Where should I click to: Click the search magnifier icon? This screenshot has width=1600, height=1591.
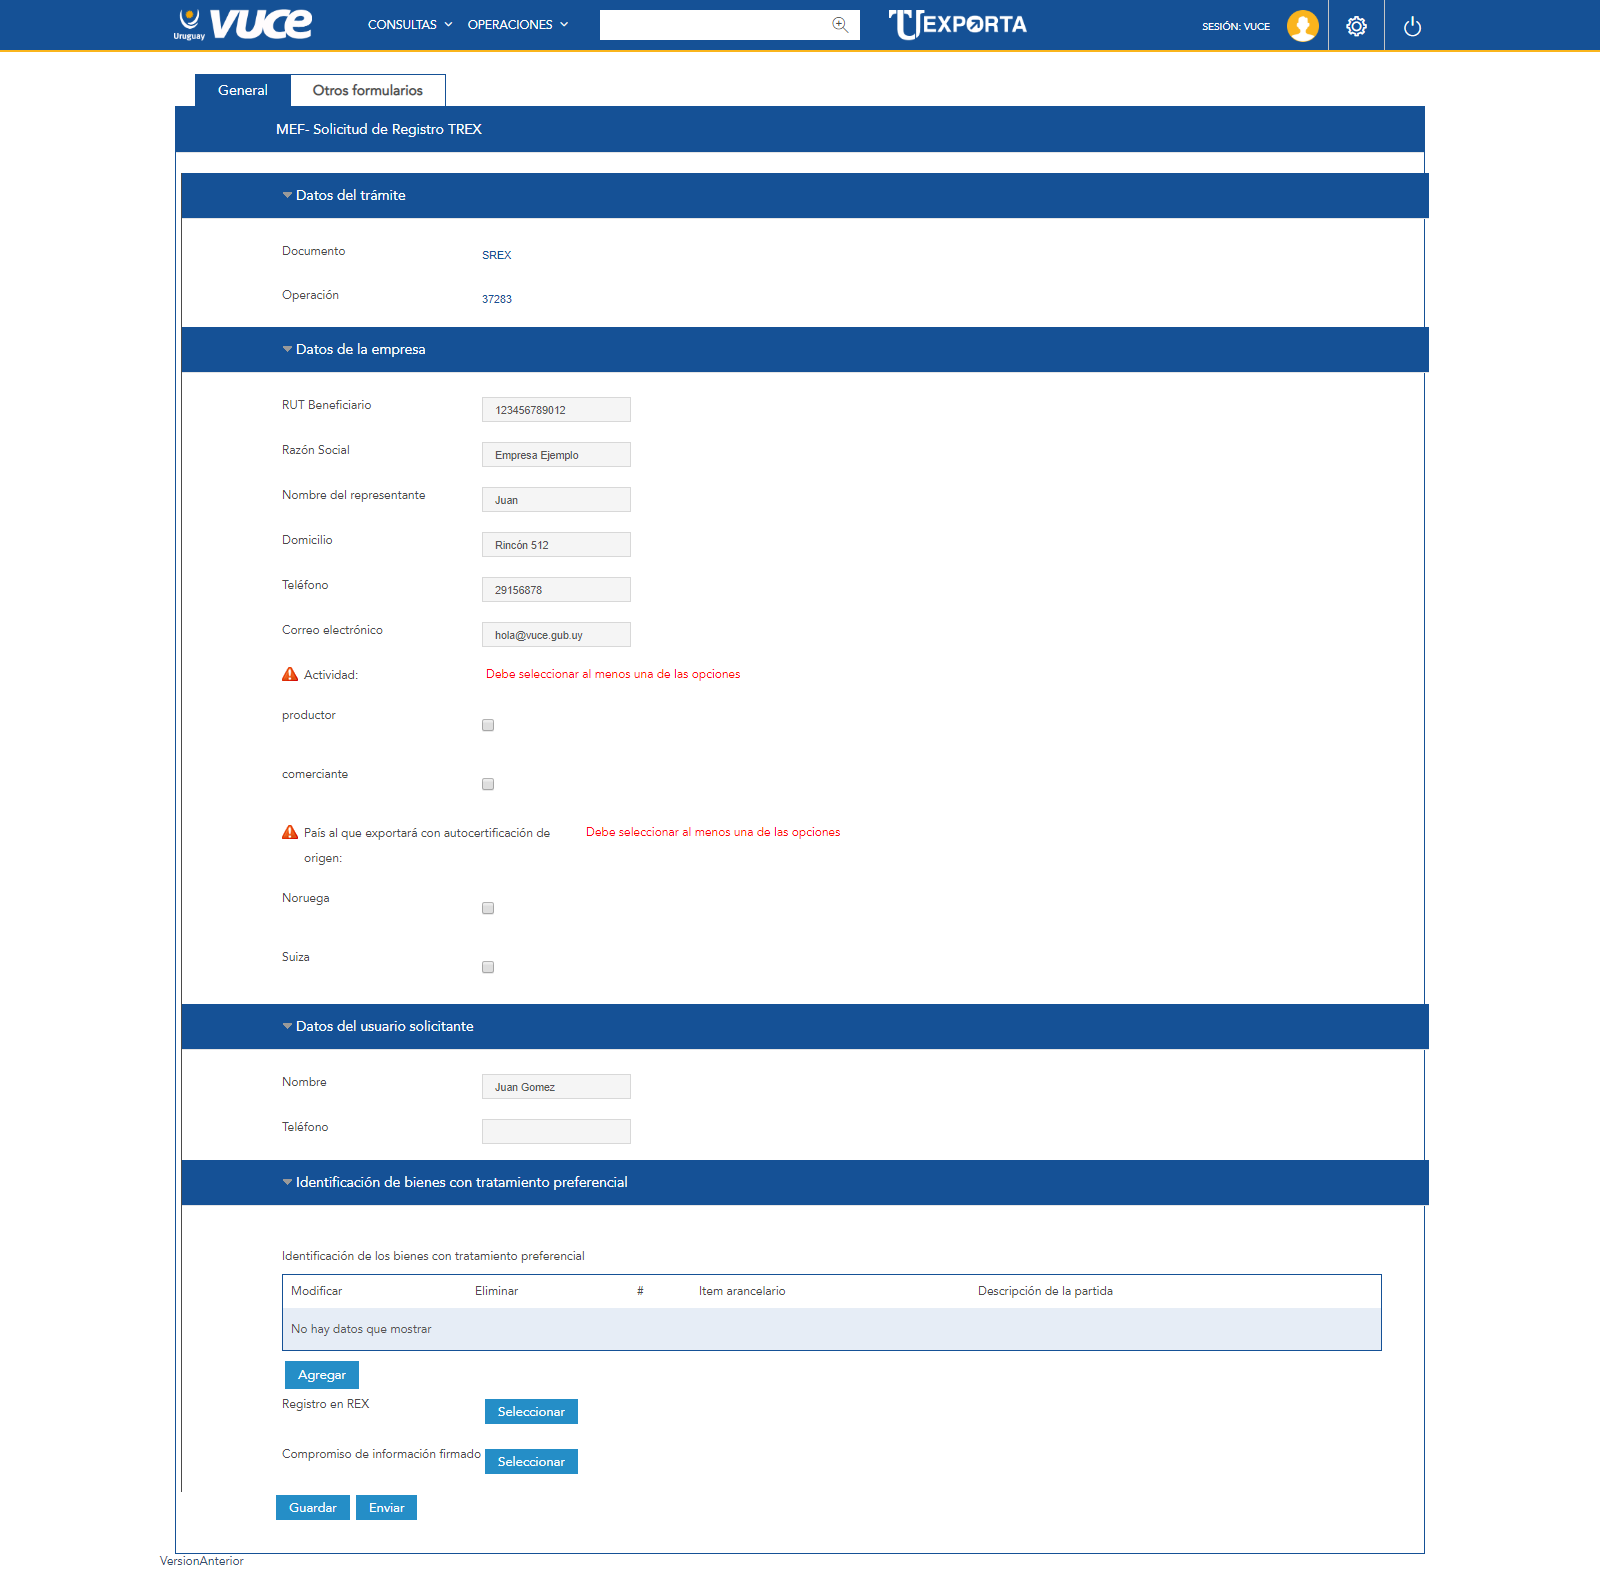pyautogui.click(x=840, y=25)
